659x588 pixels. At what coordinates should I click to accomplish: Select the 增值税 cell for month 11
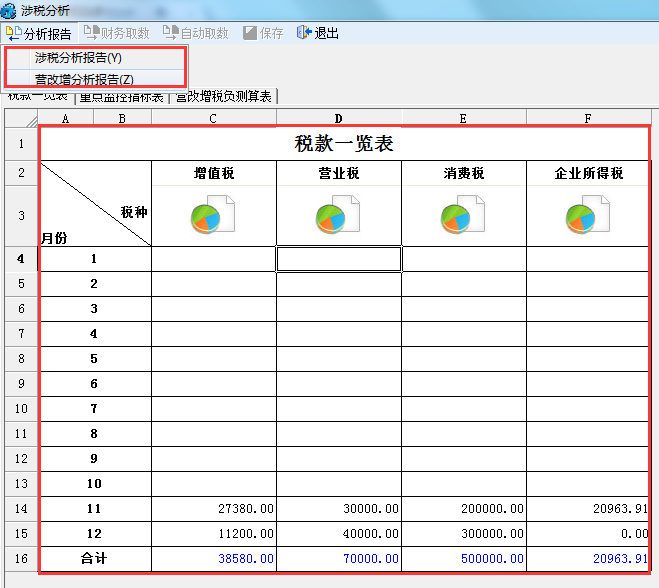pos(213,509)
